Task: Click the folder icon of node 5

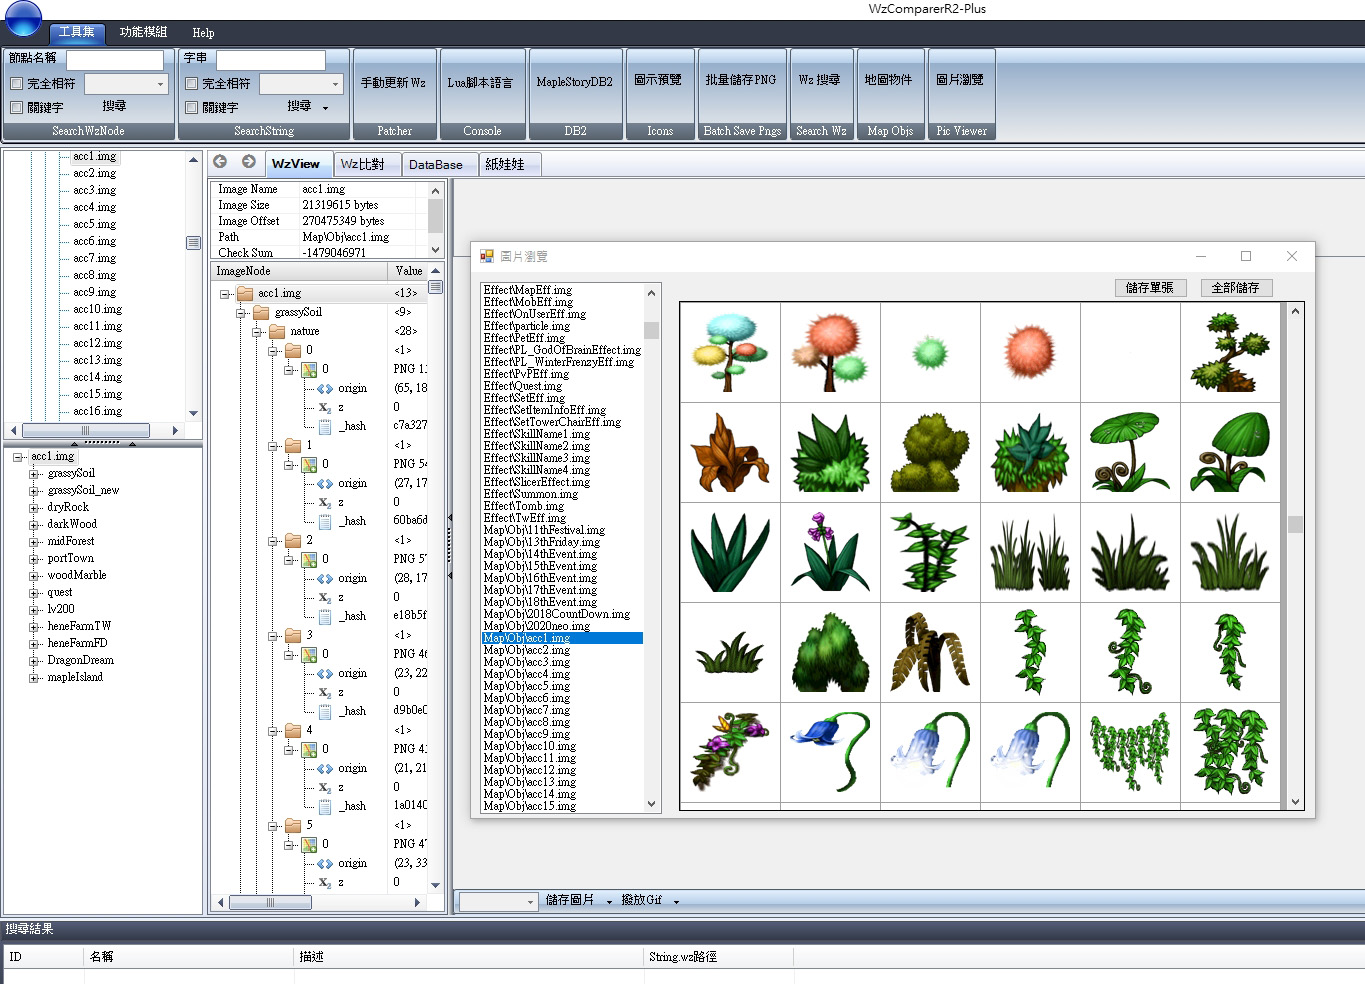Action: [x=293, y=825]
